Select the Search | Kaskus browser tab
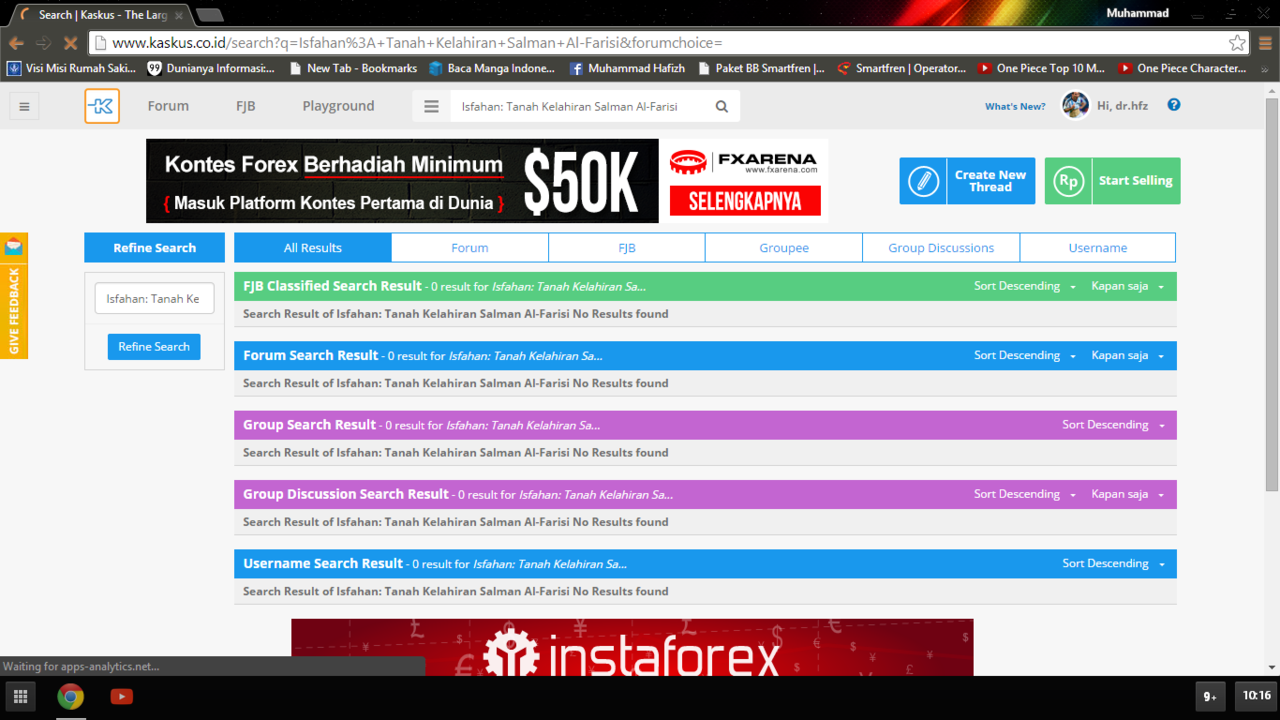1280x720 pixels. tap(100, 15)
